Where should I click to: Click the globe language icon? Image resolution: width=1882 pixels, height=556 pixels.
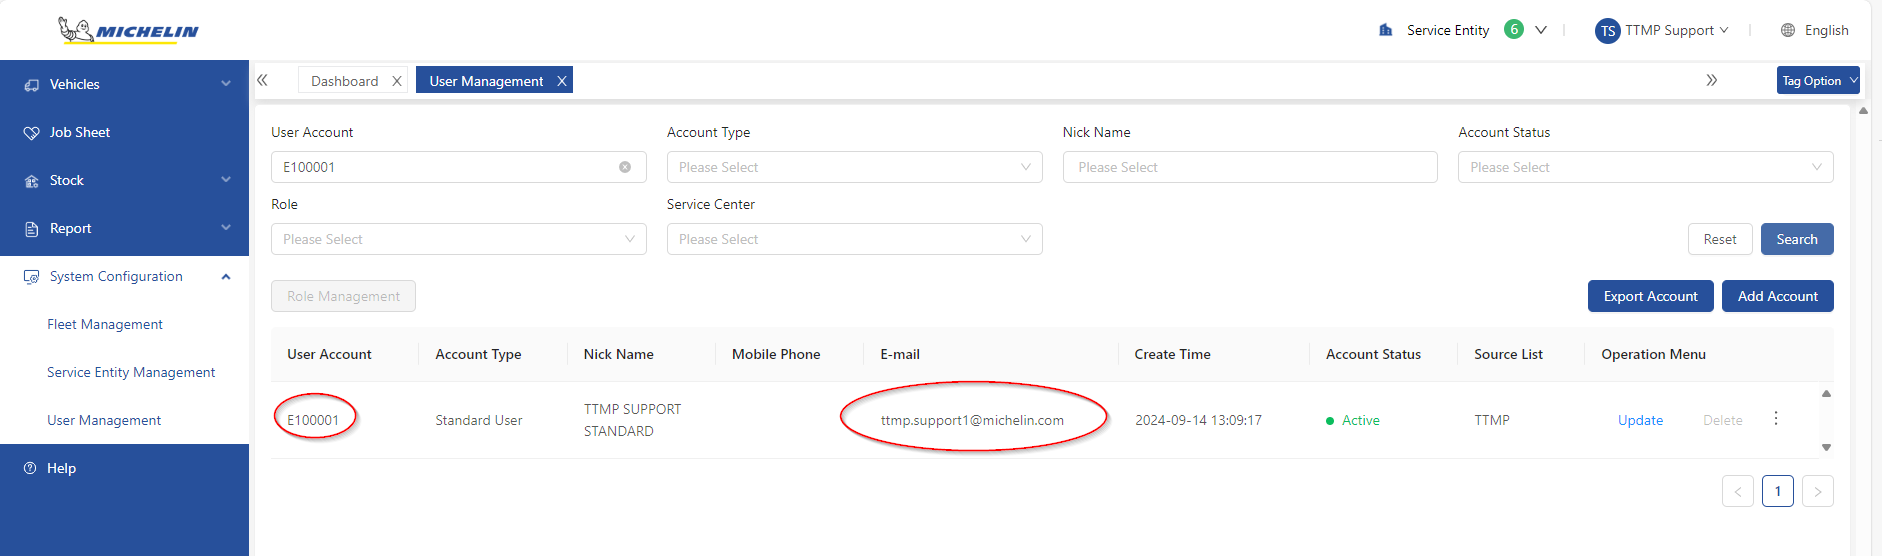(1788, 30)
